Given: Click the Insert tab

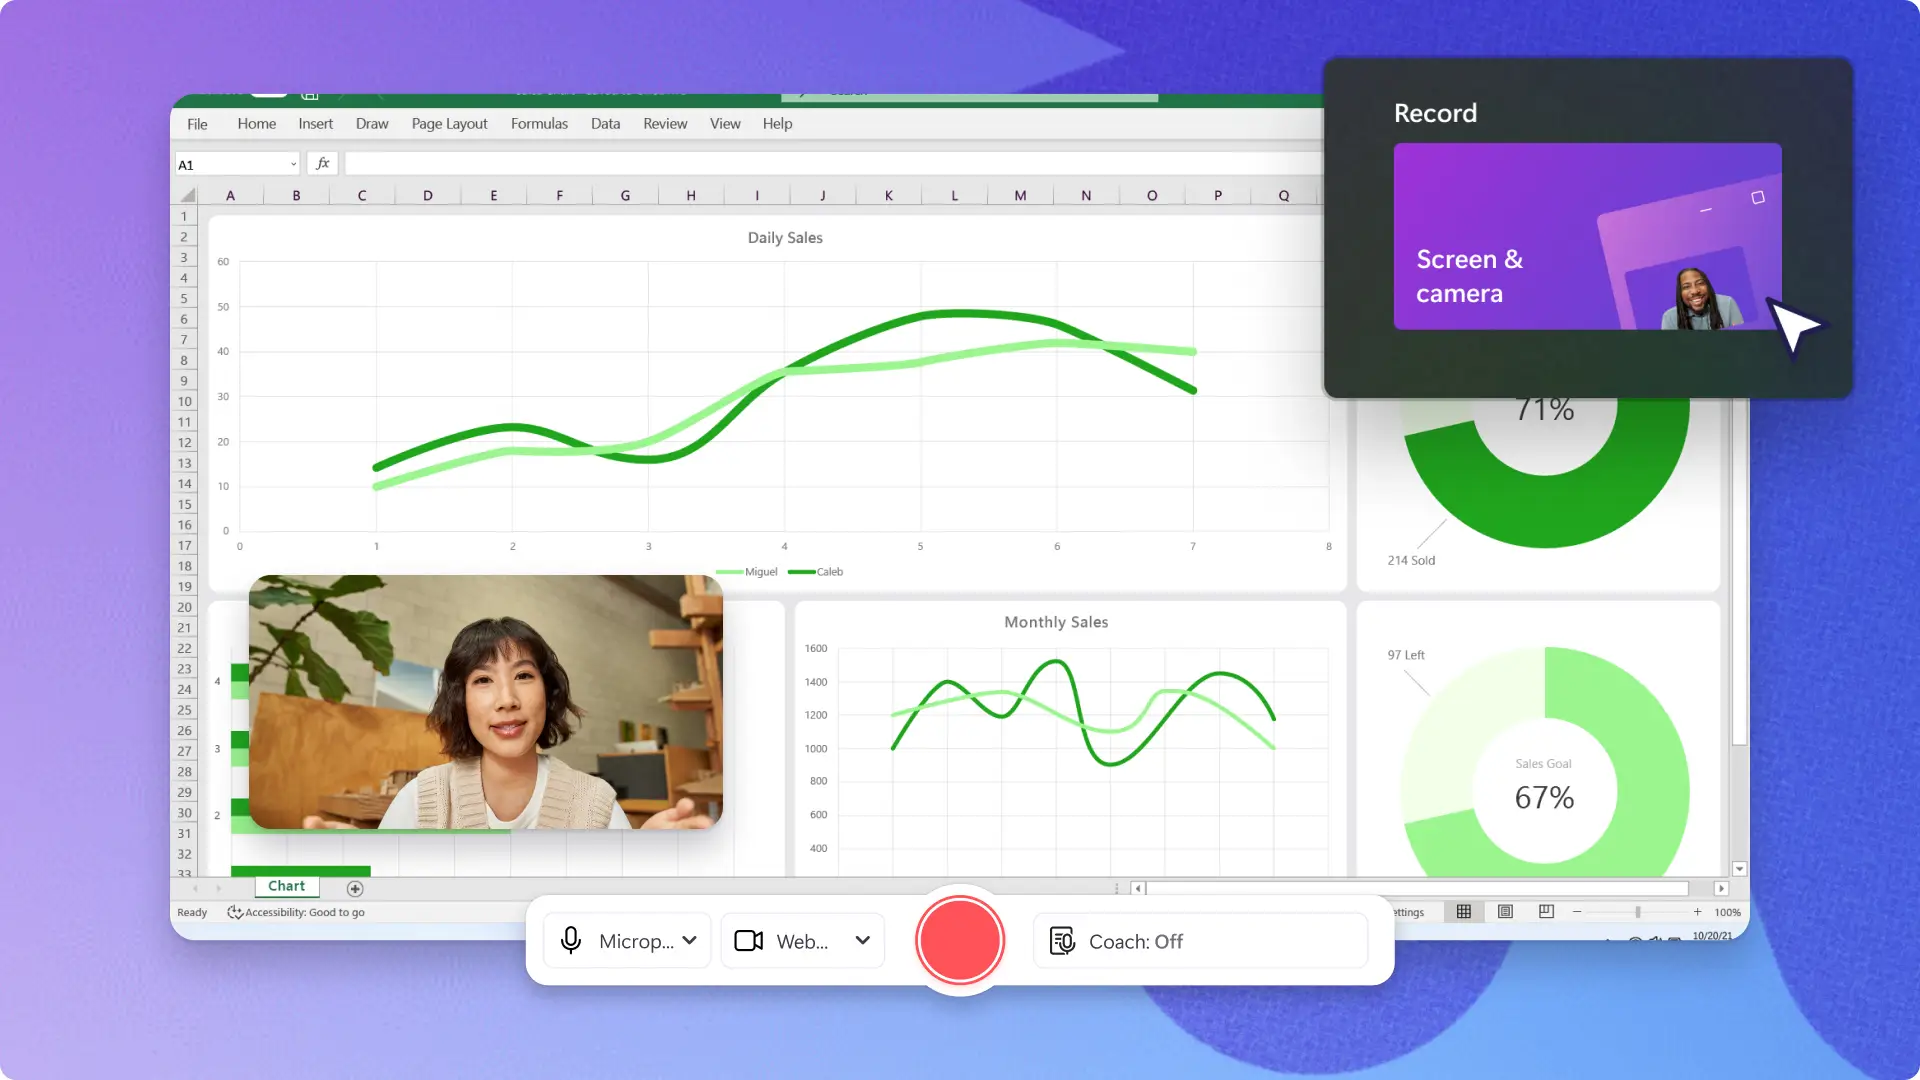Looking at the screenshot, I should 315,123.
